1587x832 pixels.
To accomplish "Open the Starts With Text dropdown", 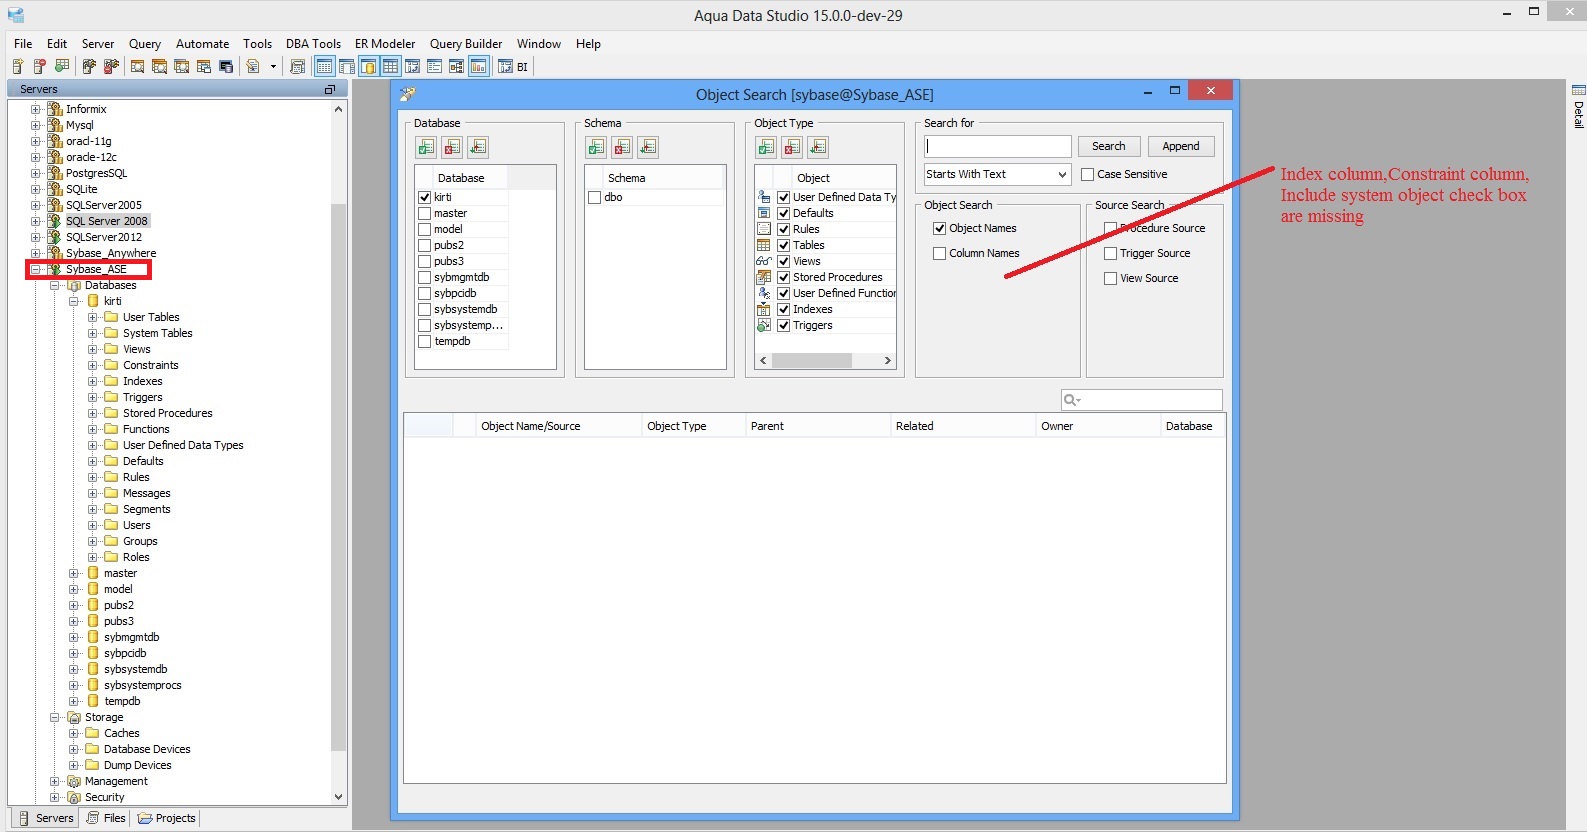I will point(997,174).
